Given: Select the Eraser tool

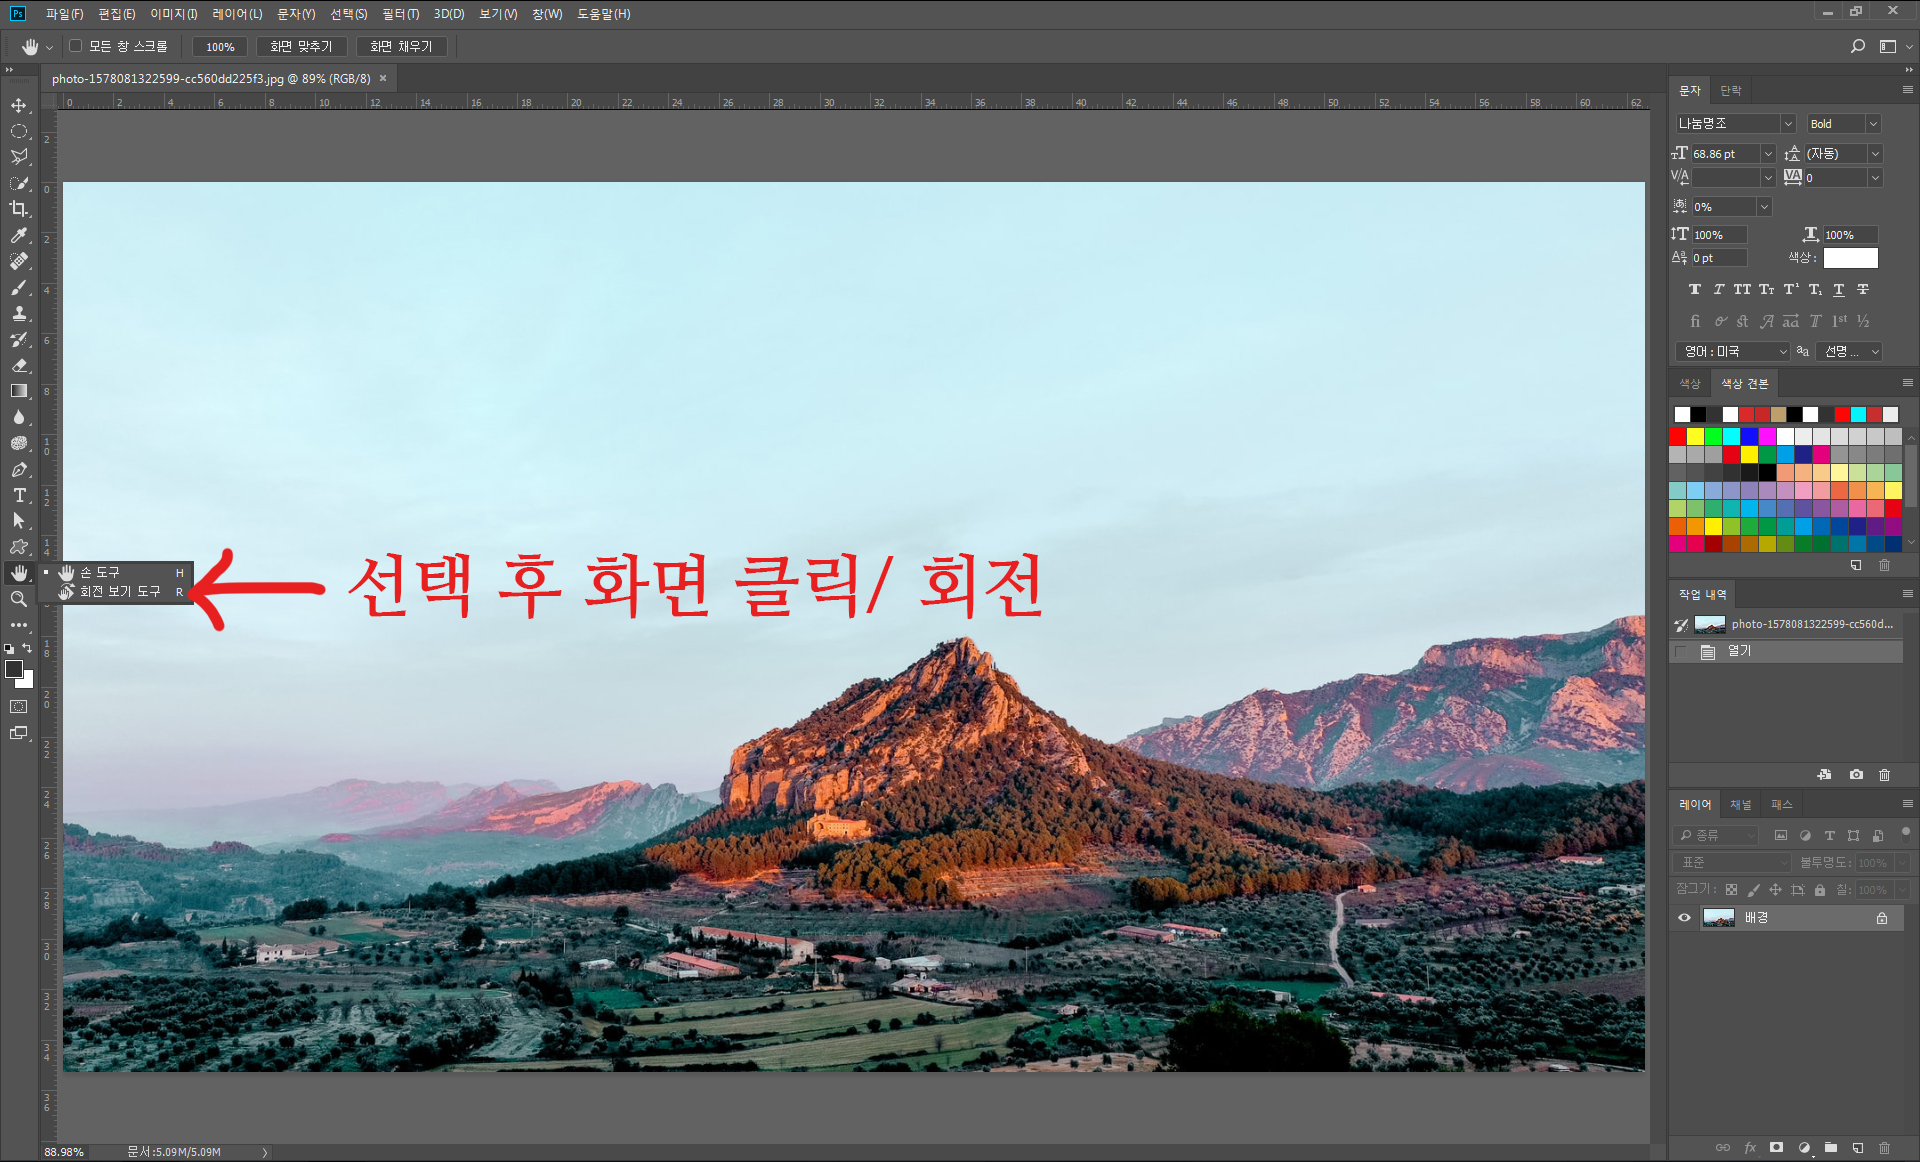Looking at the screenshot, I should [19, 365].
